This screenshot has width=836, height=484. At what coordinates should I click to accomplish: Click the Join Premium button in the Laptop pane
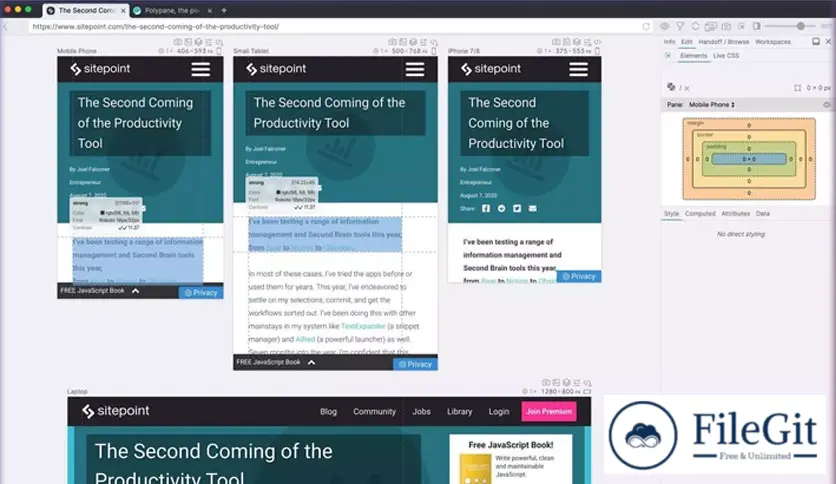pos(549,412)
